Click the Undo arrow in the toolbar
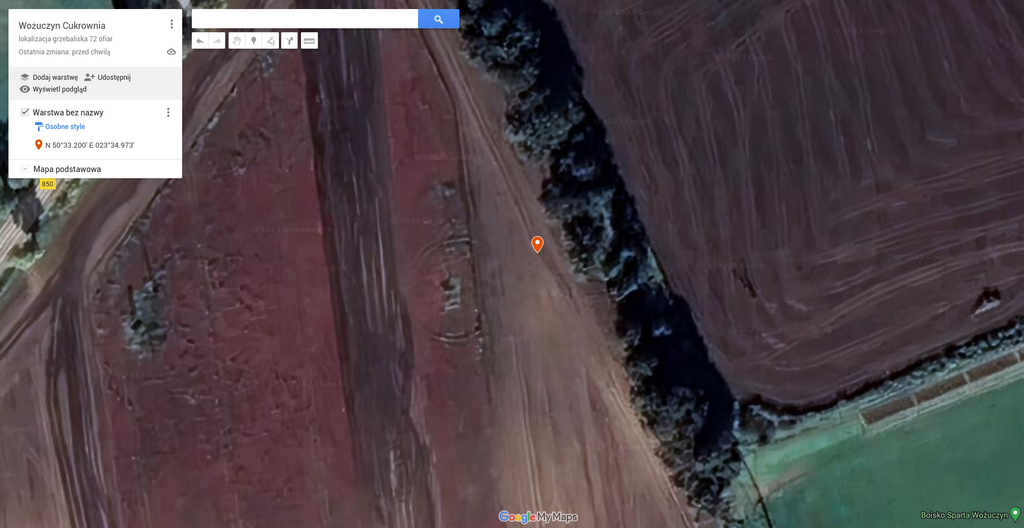Image resolution: width=1024 pixels, height=528 pixels. click(200, 41)
